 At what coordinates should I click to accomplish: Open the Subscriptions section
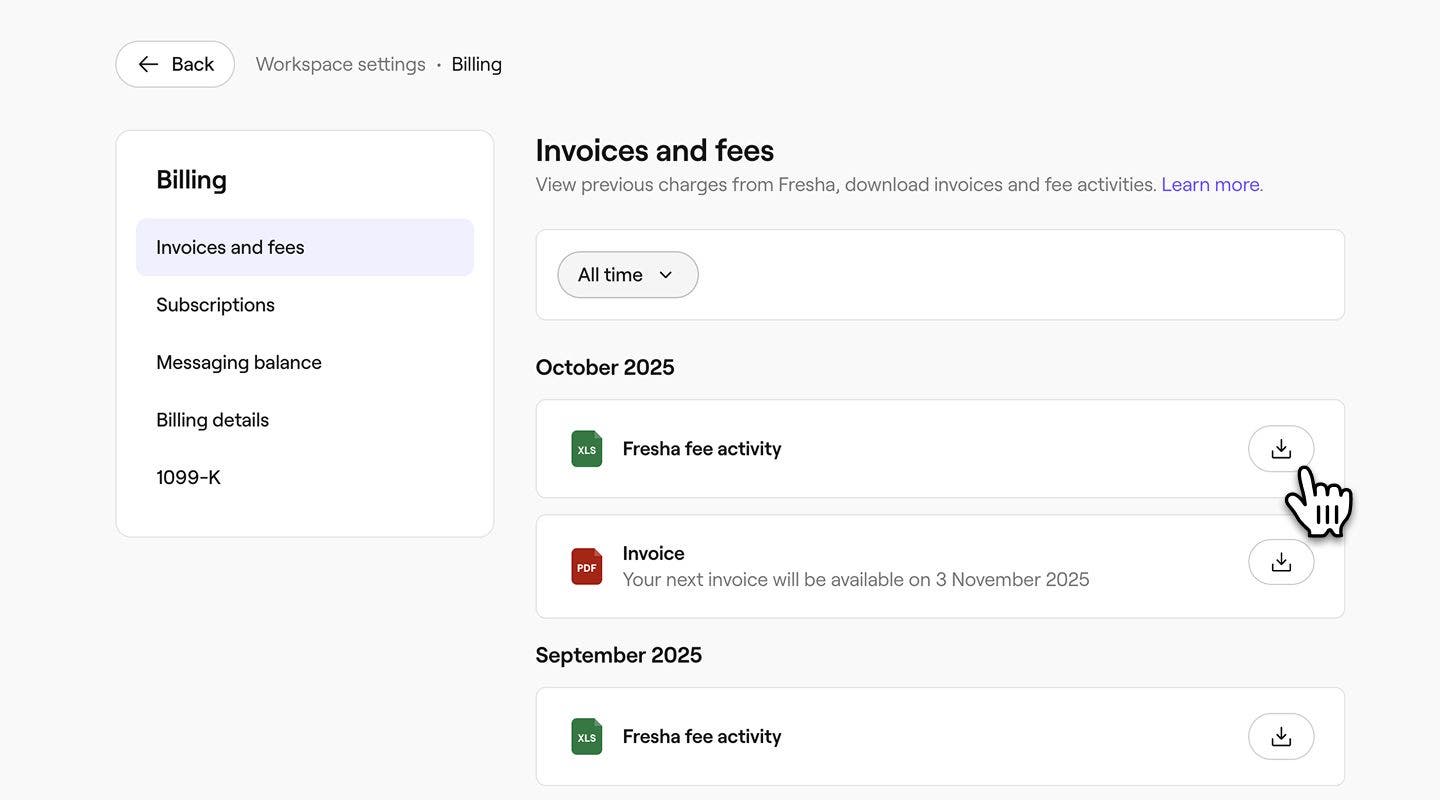click(x=215, y=305)
